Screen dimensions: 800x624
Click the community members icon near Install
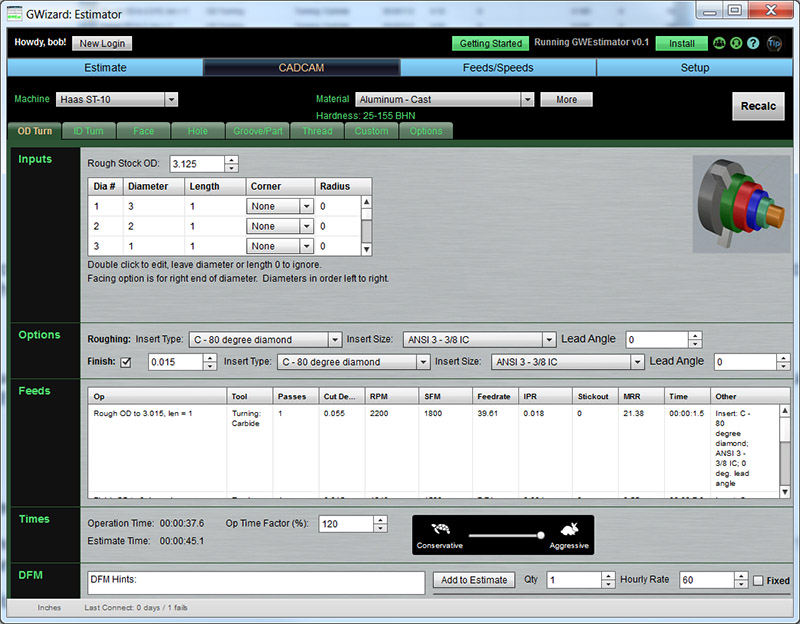tap(718, 43)
